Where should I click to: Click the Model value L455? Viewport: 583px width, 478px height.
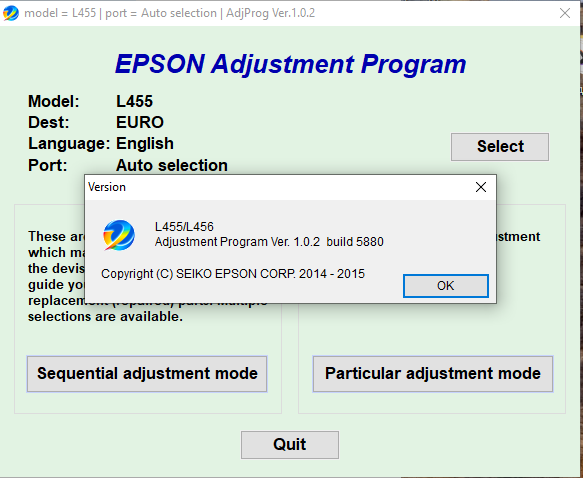(x=134, y=101)
